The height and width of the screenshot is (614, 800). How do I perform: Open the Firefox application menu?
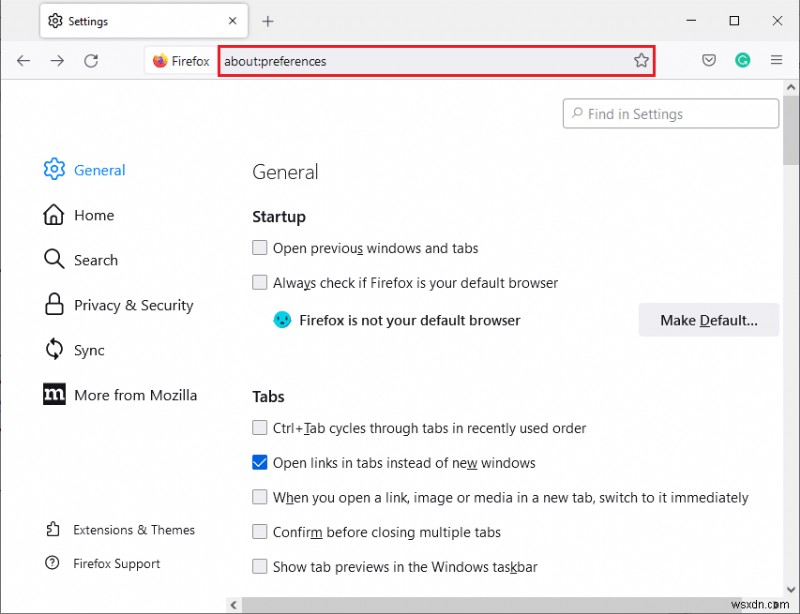click(777, 60)
